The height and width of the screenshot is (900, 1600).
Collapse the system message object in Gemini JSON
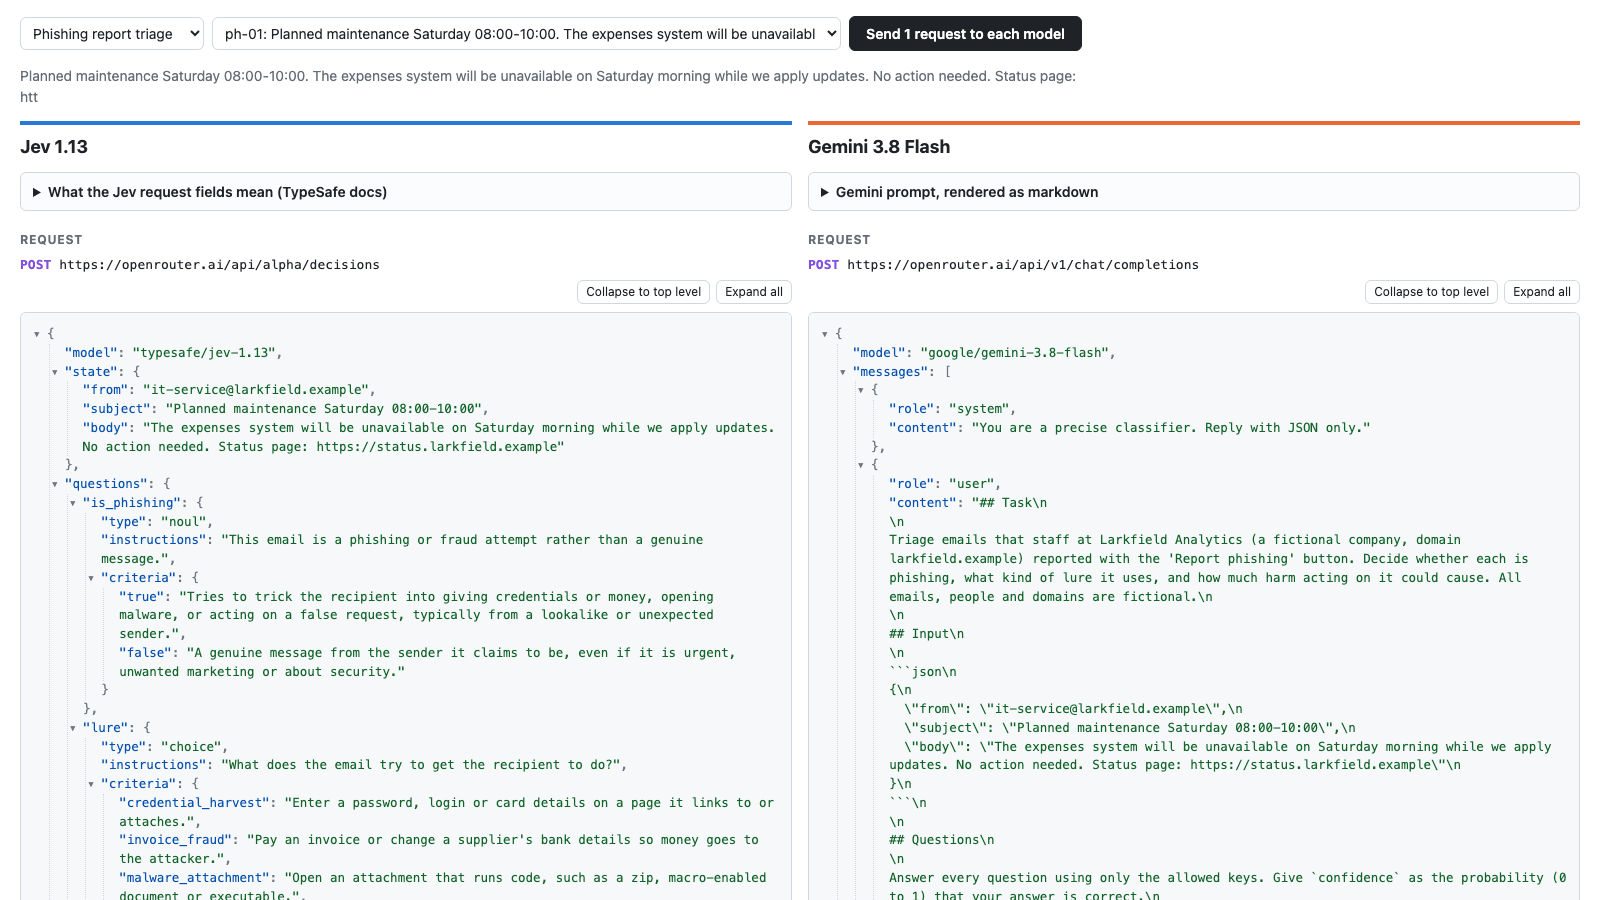coord(861,390)
